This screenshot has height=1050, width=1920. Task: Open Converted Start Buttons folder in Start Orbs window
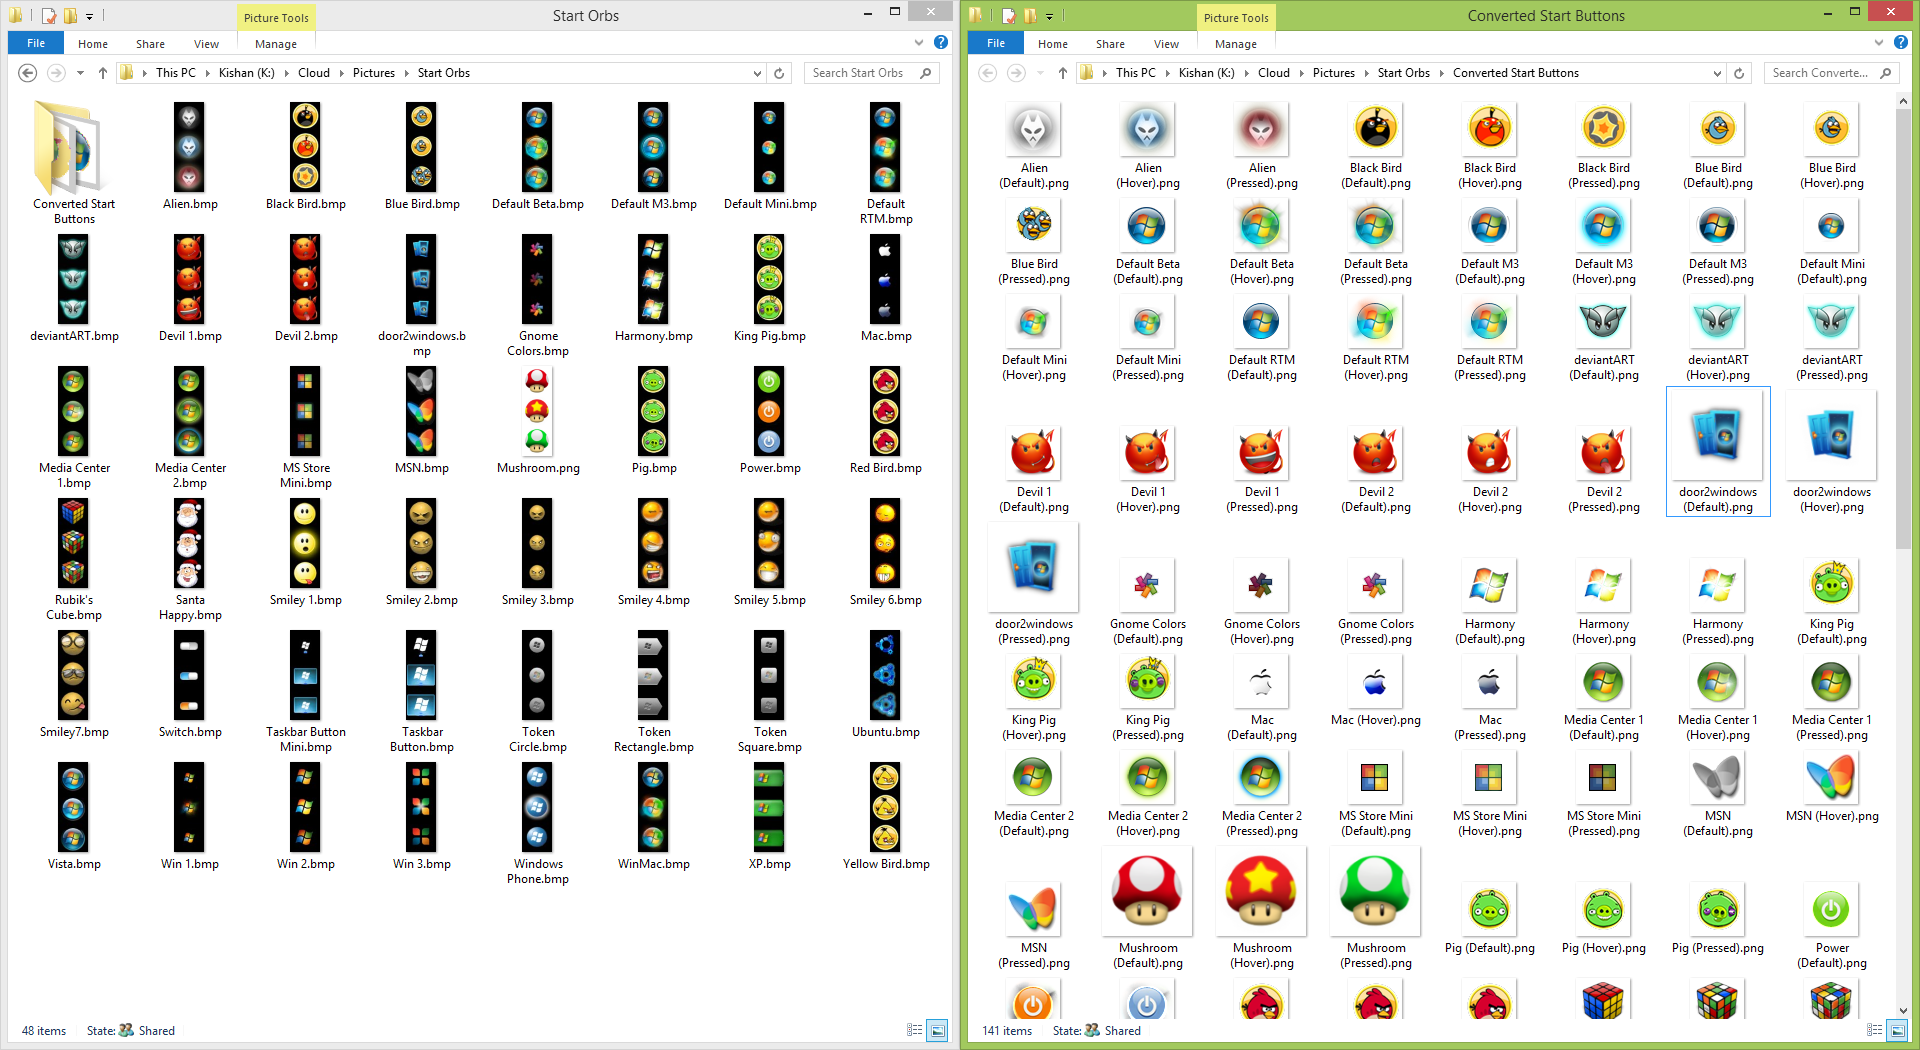click(74, 163)
